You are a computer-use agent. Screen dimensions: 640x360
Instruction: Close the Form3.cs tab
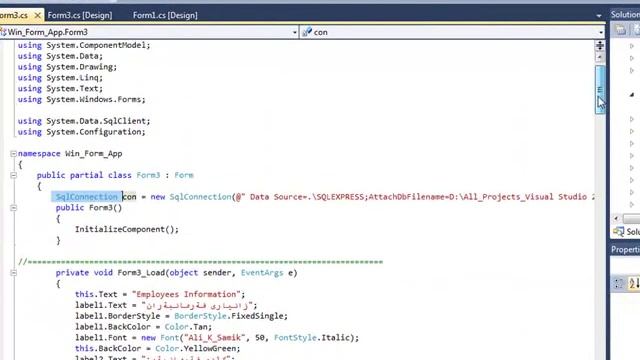(38, 16)
